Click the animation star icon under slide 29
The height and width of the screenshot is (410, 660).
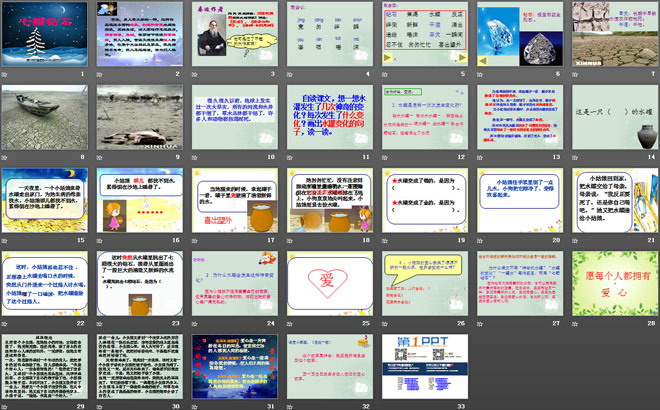coord(5,407)
